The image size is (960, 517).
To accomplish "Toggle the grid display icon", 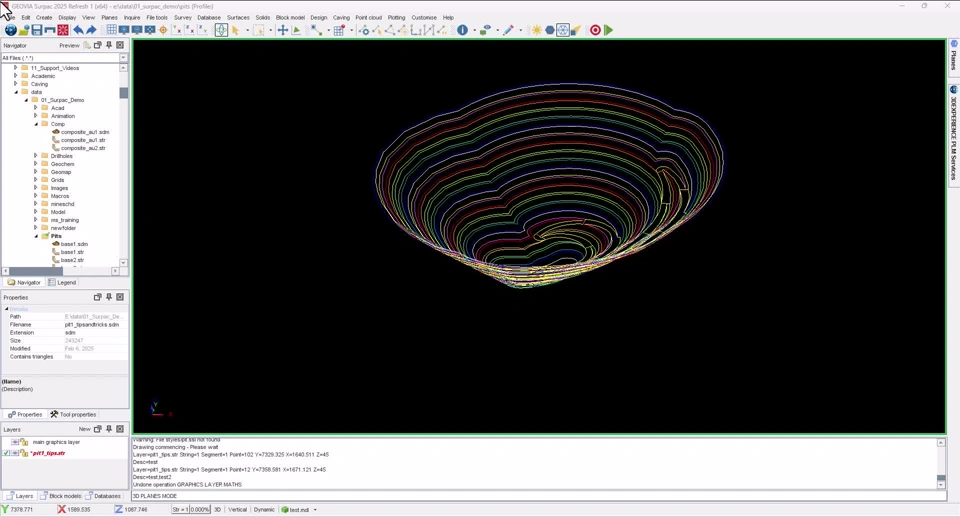I will (x=111, y=30).
